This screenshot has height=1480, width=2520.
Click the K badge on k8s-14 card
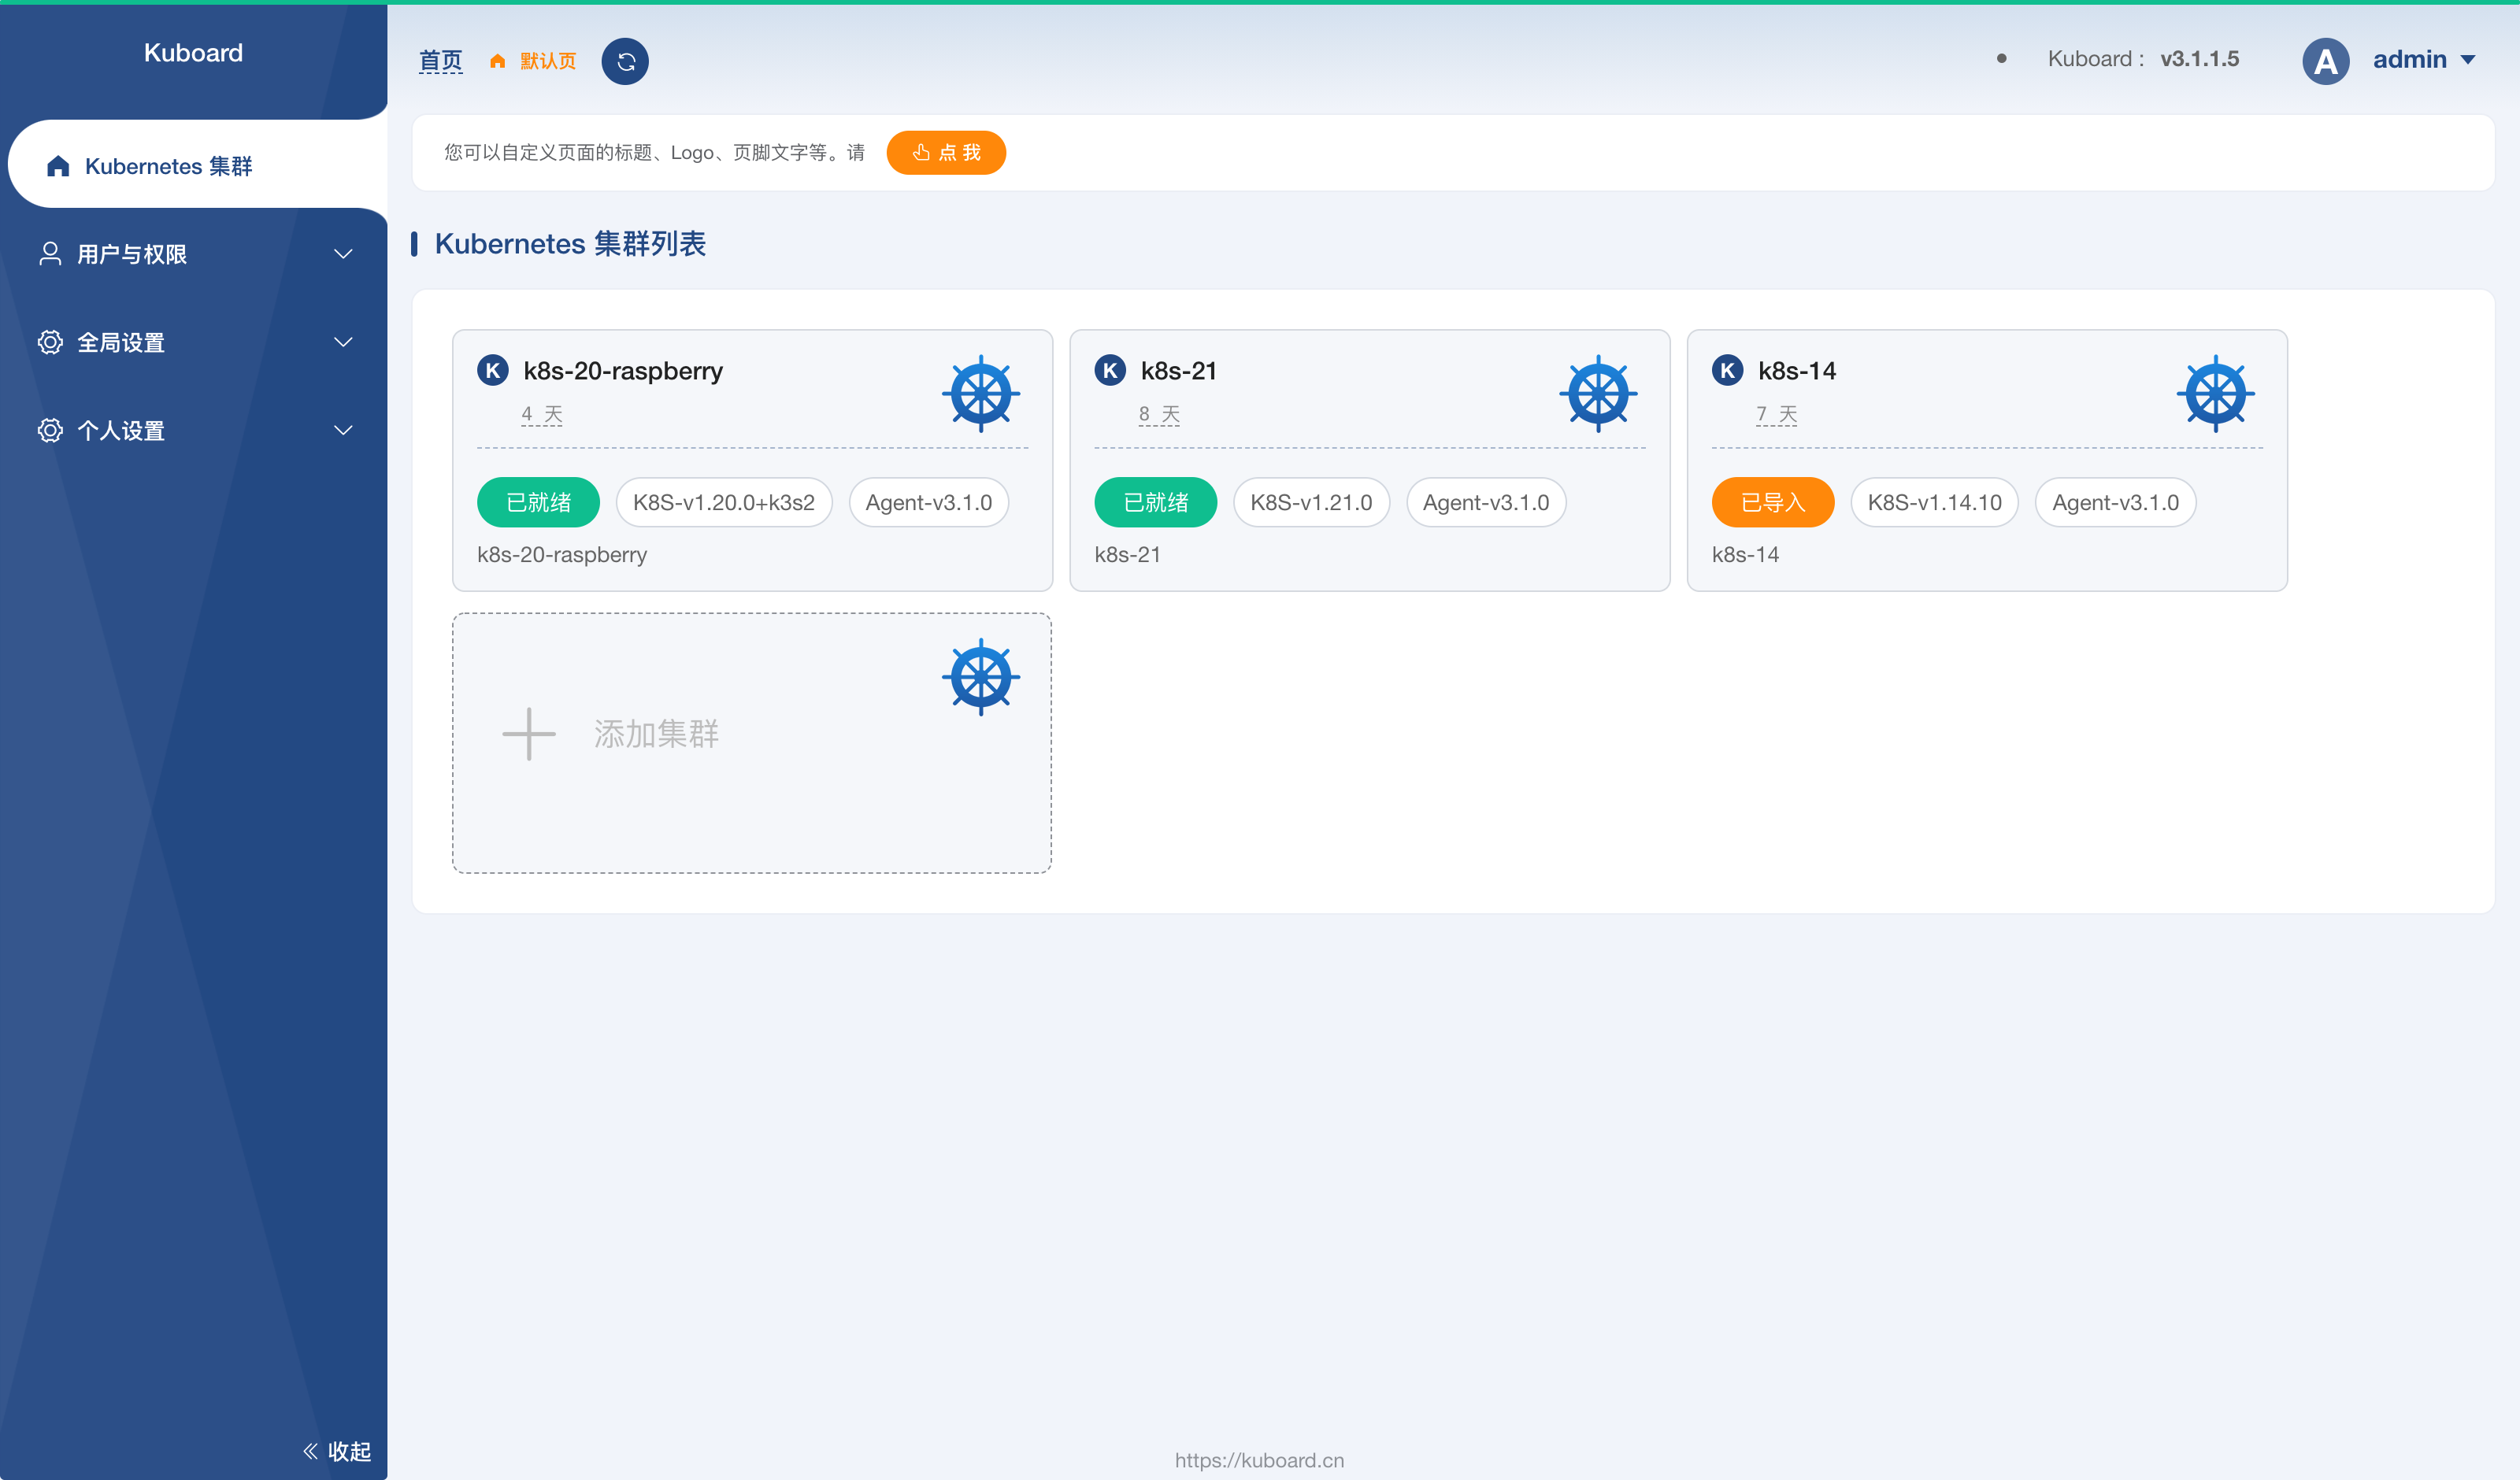coord(1727,371)
